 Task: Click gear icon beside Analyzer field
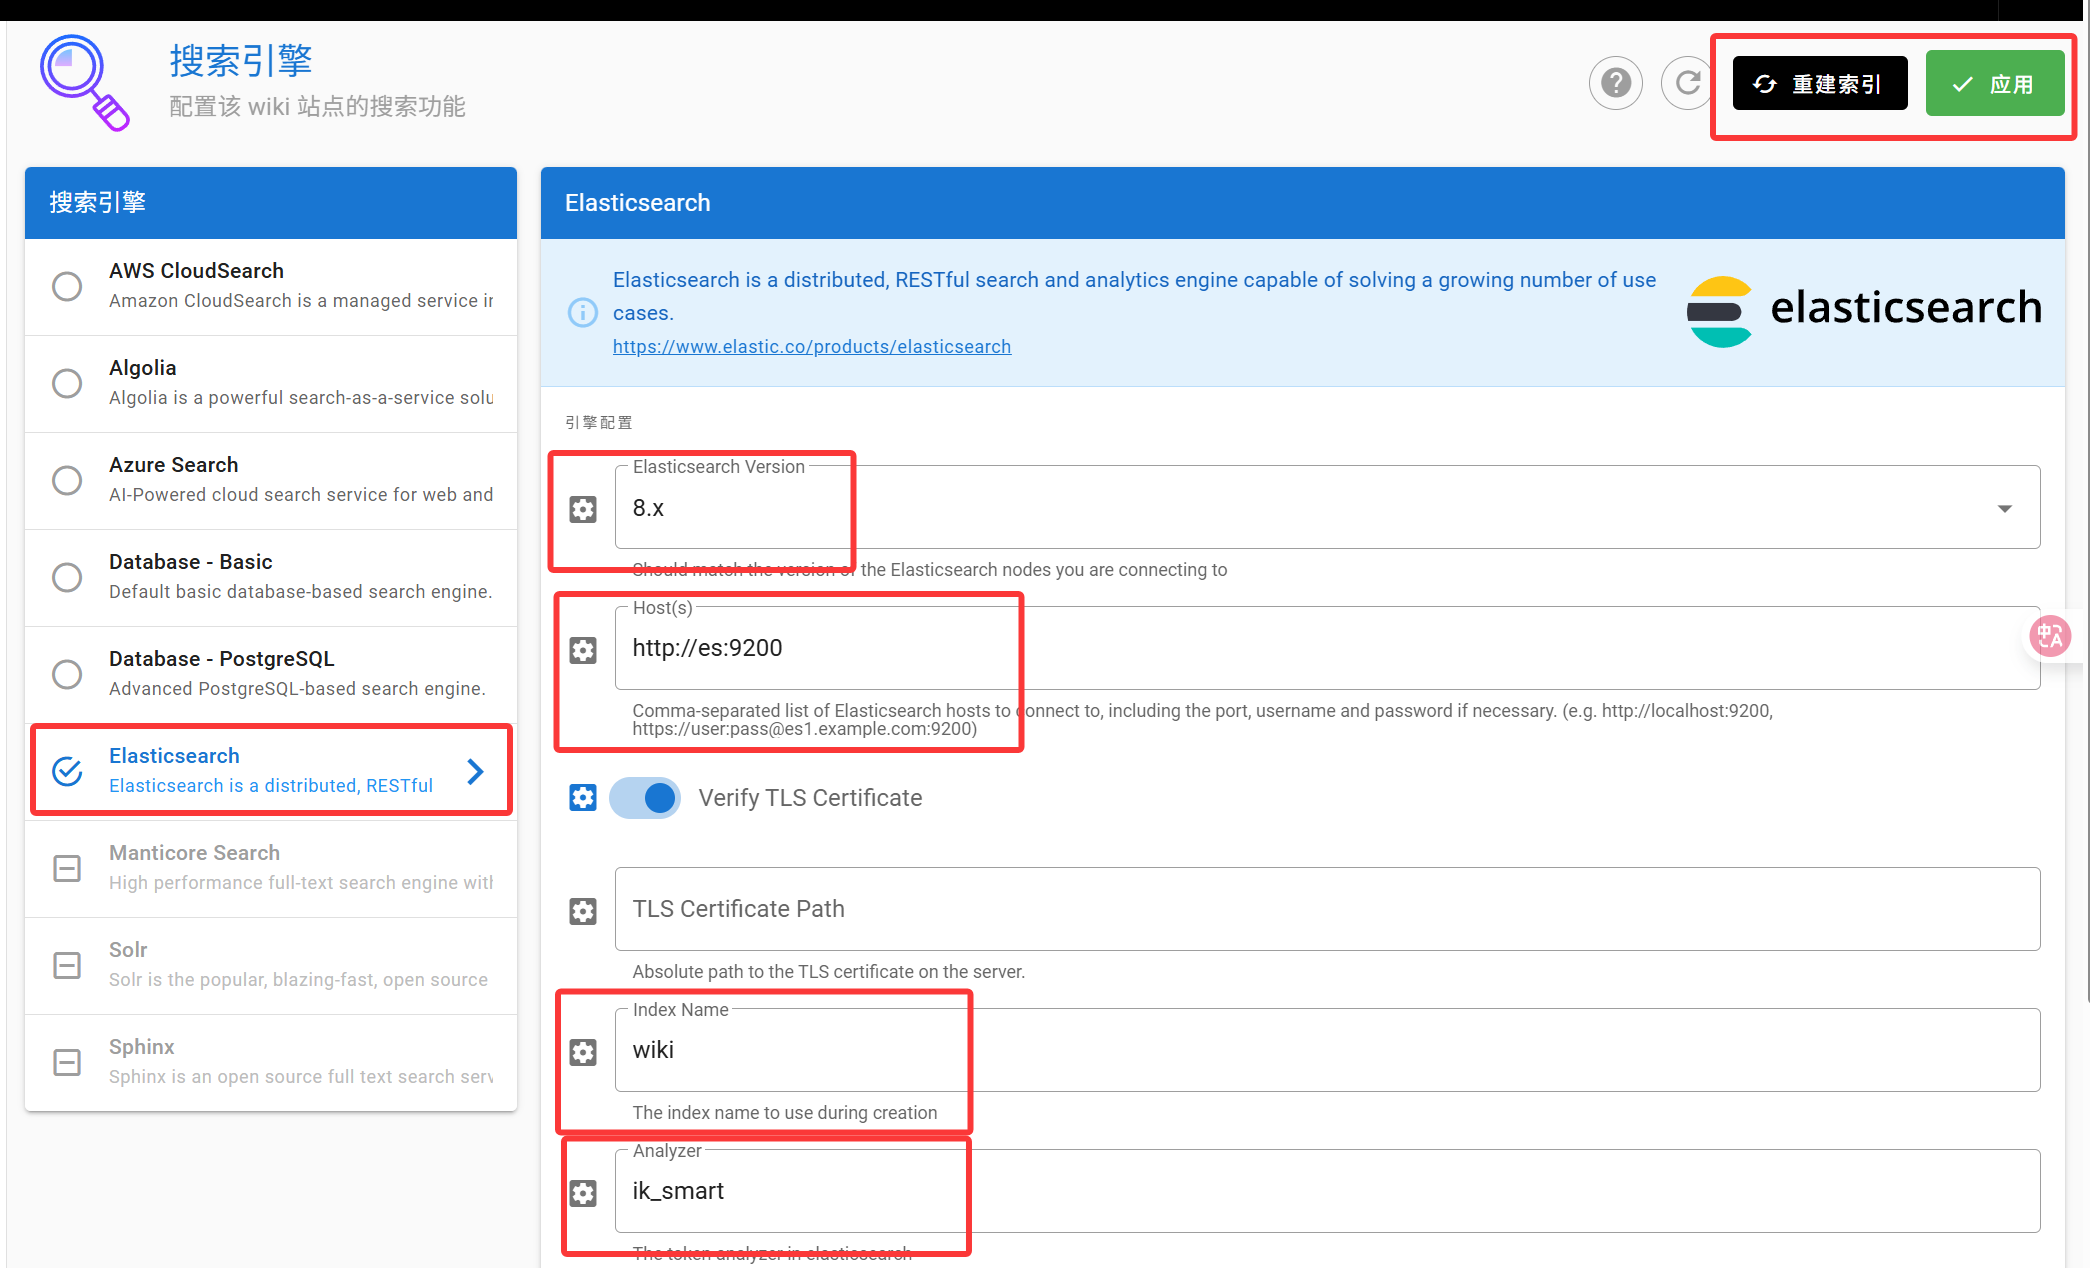coord(583,1193)
